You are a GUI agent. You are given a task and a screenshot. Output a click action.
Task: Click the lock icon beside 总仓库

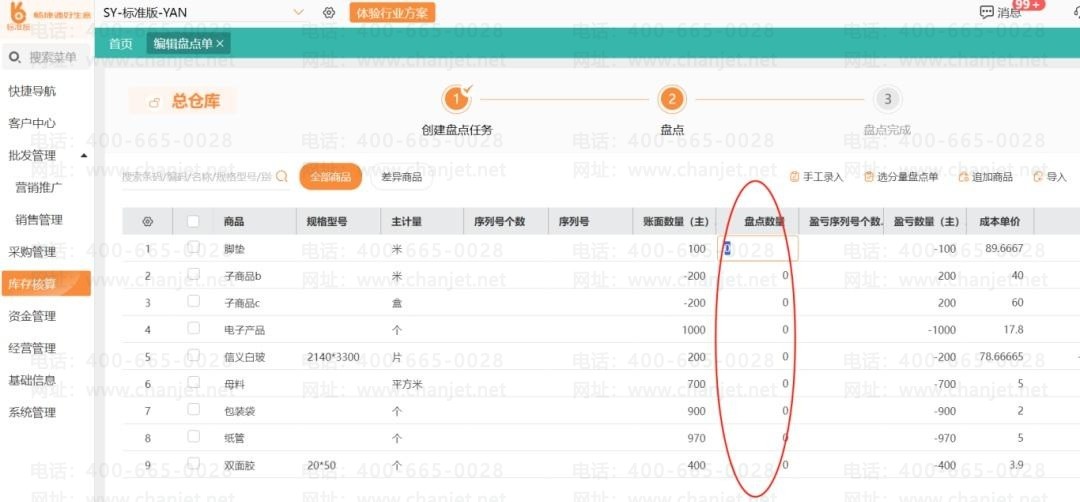[x=155, y=103]
